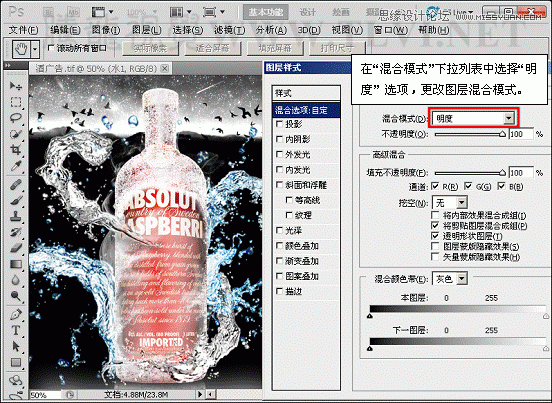Collapse the tools panel with double arrows
The height and width of the screenshot is (403, 552).
(x=8, y=65)
